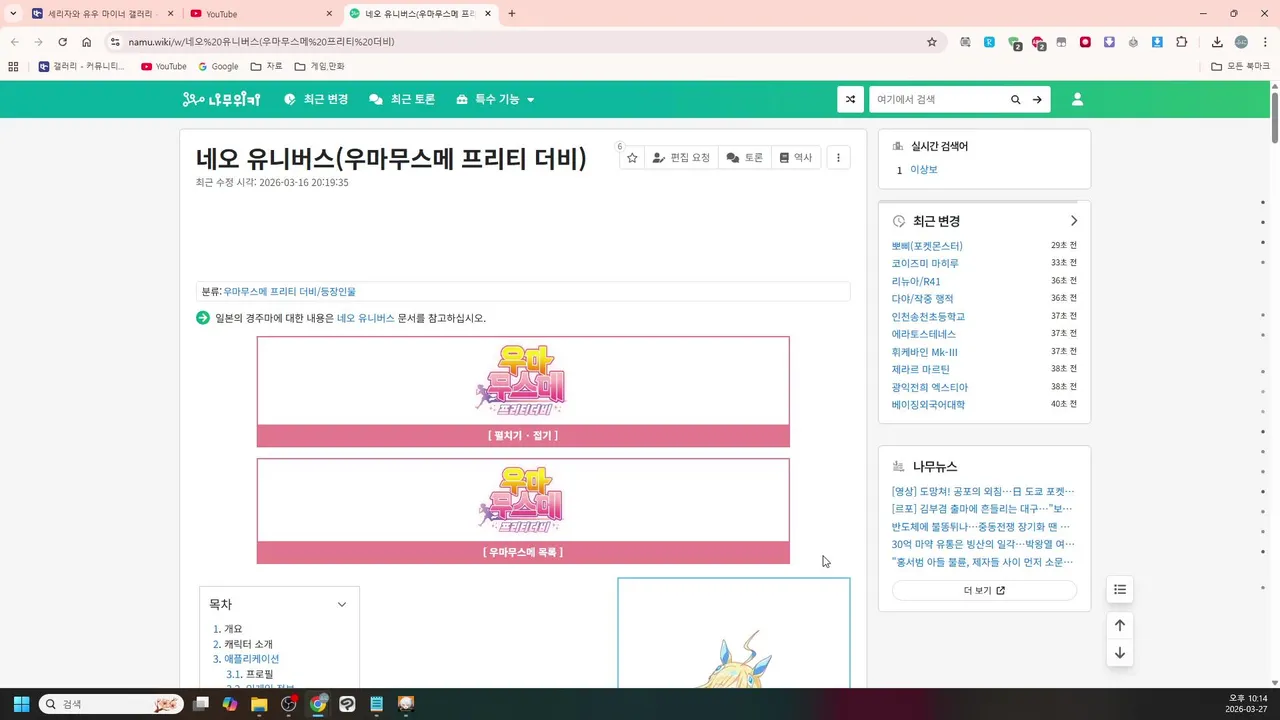Open recent change 제라르 마르틴
This screenshot has height=720, width=1280.
pos(920,369)
